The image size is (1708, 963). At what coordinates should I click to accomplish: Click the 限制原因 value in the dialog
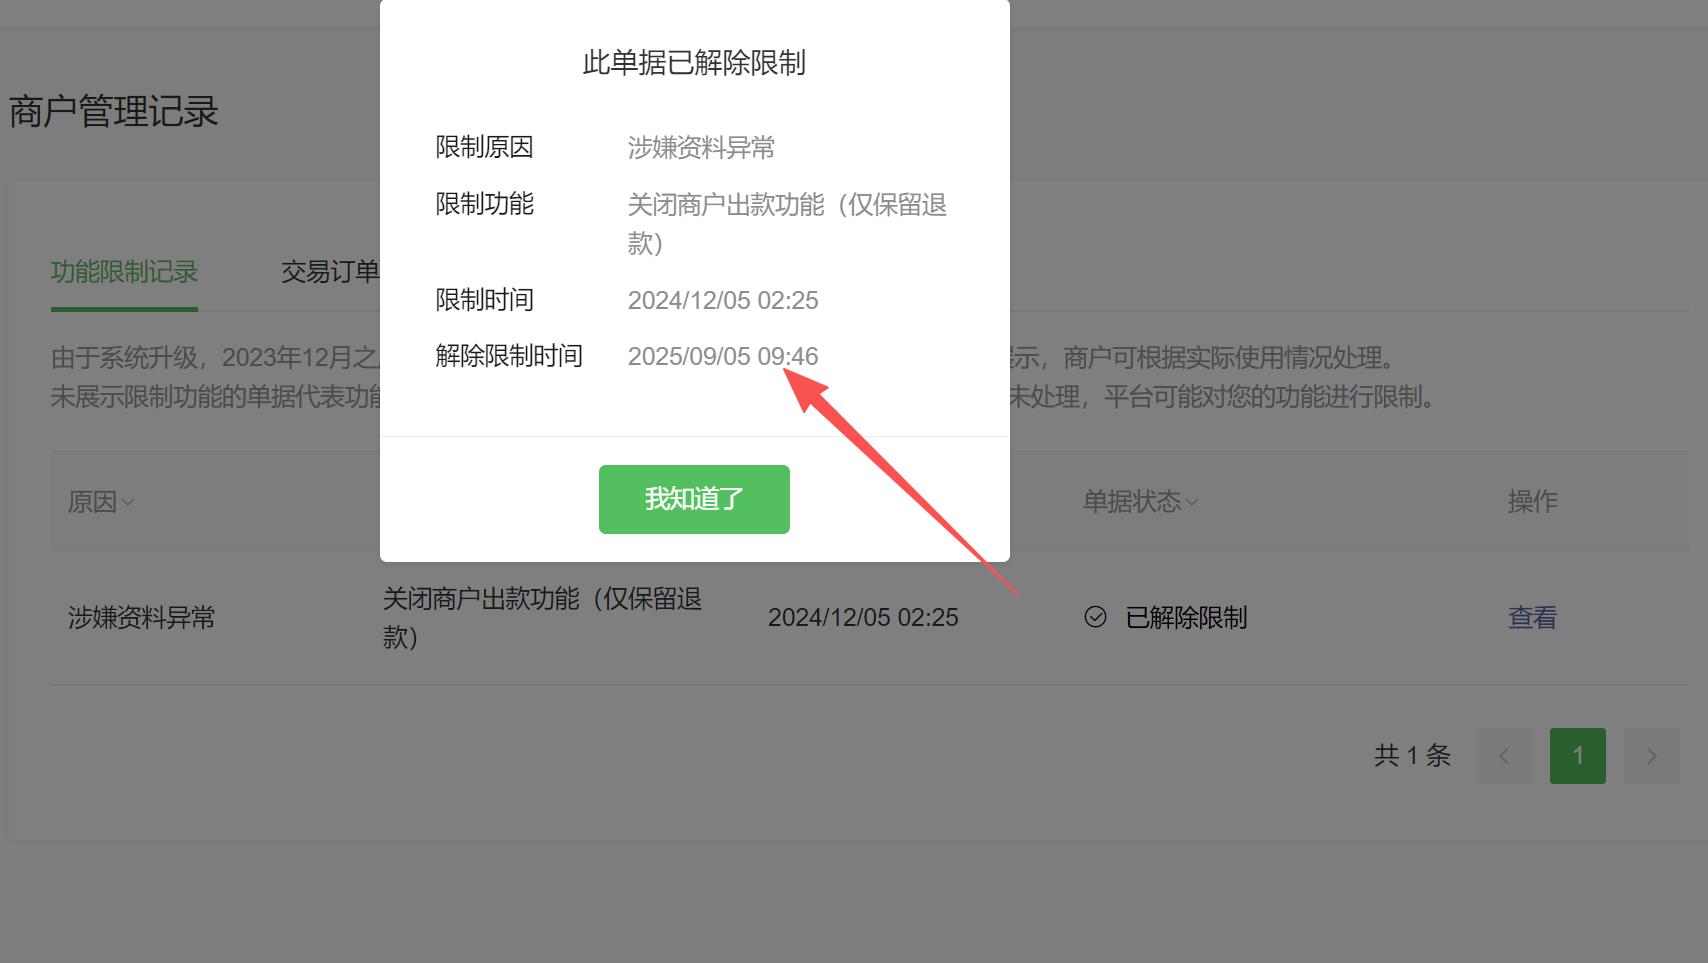click(x=701, y=148)
